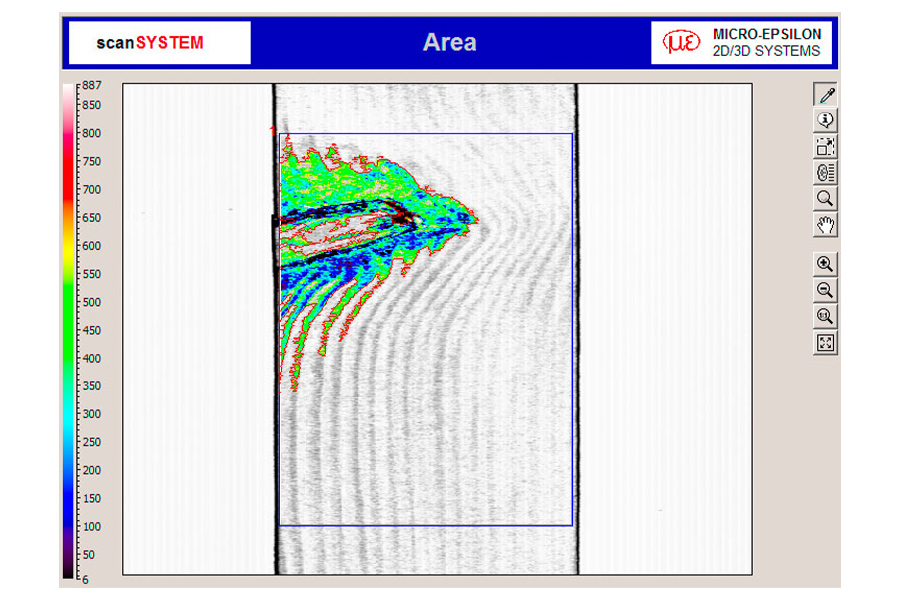Activate the region selection tool
900x600 pixels.
825,146
